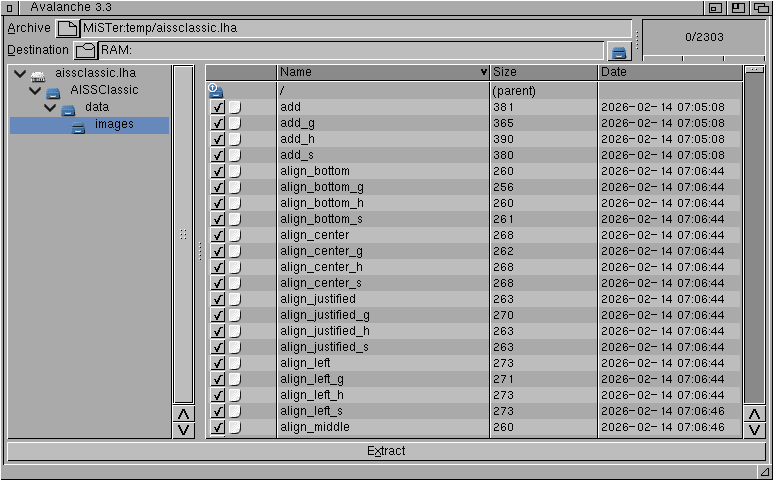Sort the list by Date column
This screenshot has height=480, width=773.
[x=670, y=72]
